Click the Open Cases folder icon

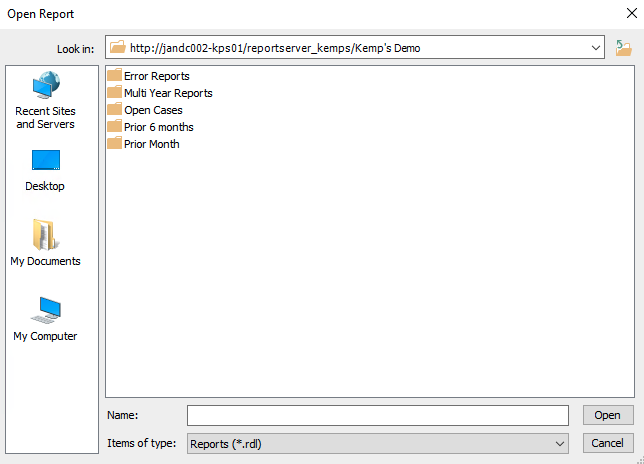pyautogui.click(x=114, y=110)
